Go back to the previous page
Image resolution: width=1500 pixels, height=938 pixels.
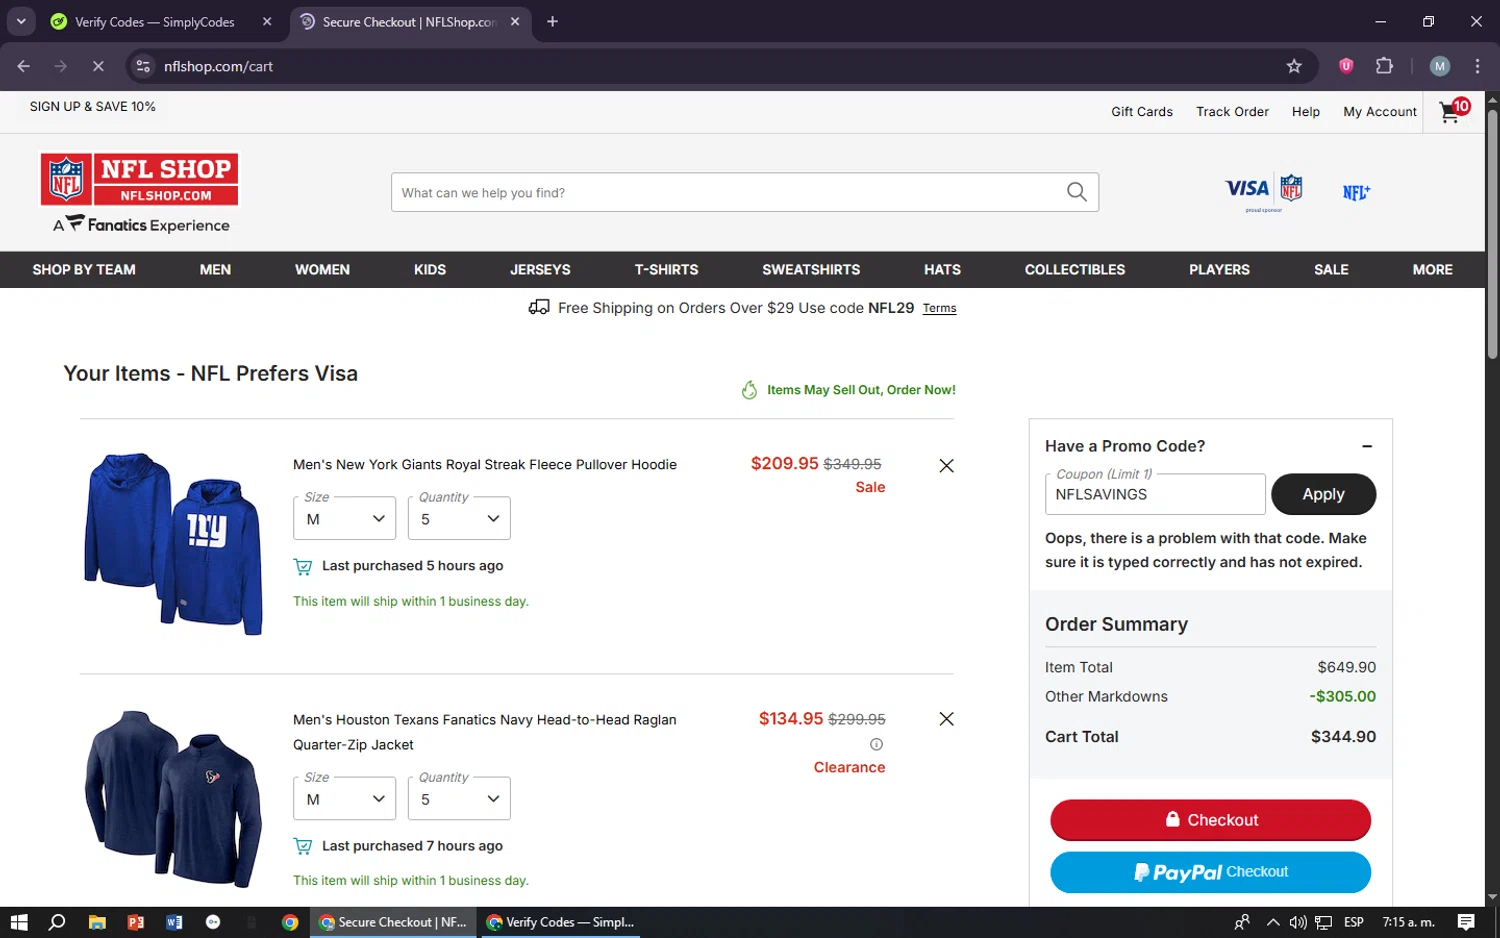click(23, 66)
